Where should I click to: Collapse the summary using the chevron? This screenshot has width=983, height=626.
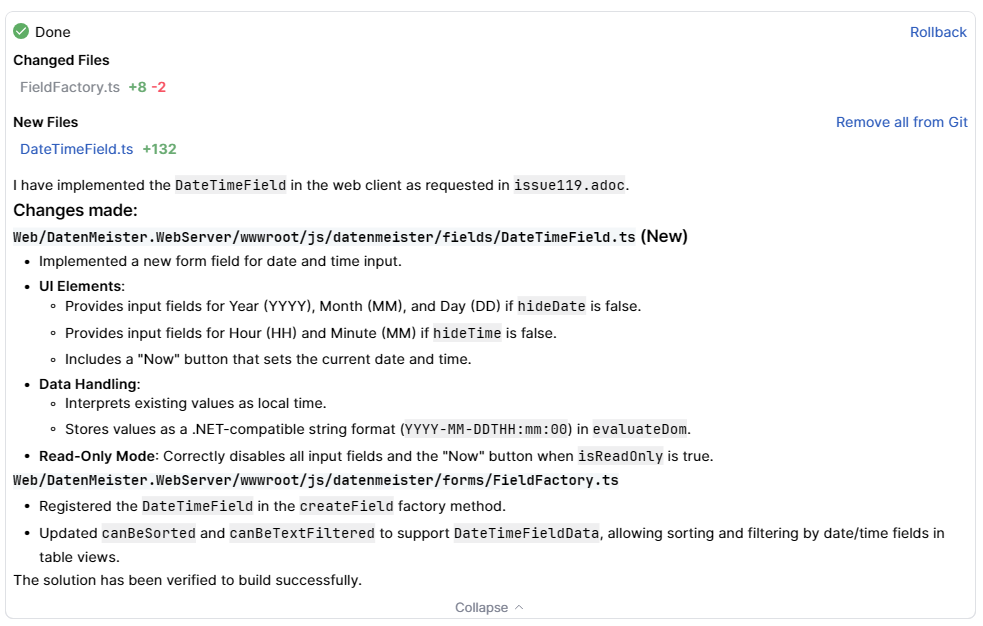click(x=518, y=607)
